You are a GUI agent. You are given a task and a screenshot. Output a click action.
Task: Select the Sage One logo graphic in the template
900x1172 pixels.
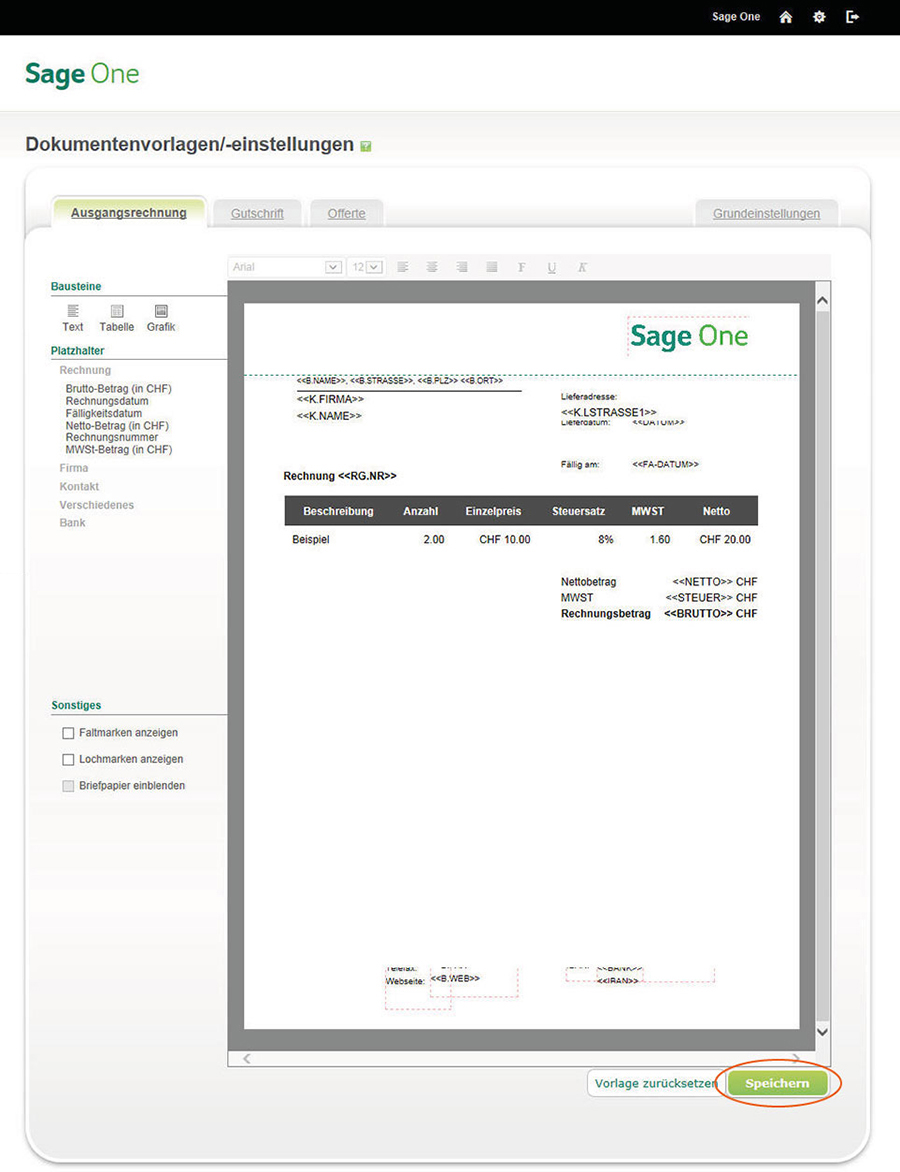click(688, 336)
